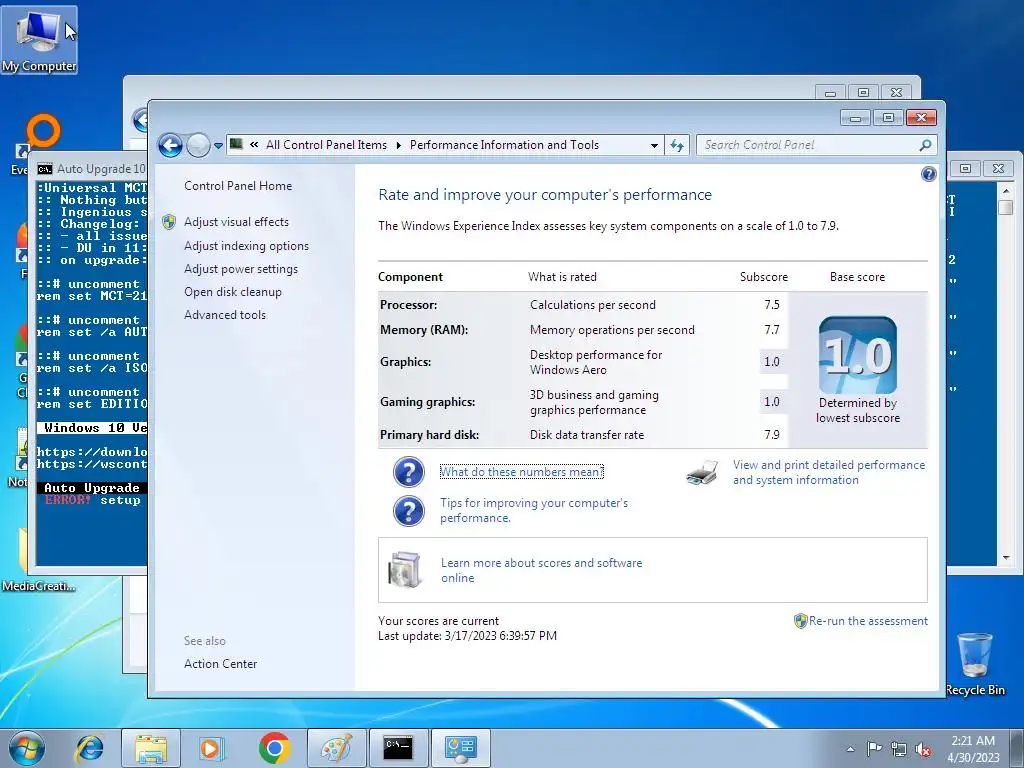The height and width of the screenshot is (768, 1024).
Task: Maximize the right background console window
Action: 965,168
